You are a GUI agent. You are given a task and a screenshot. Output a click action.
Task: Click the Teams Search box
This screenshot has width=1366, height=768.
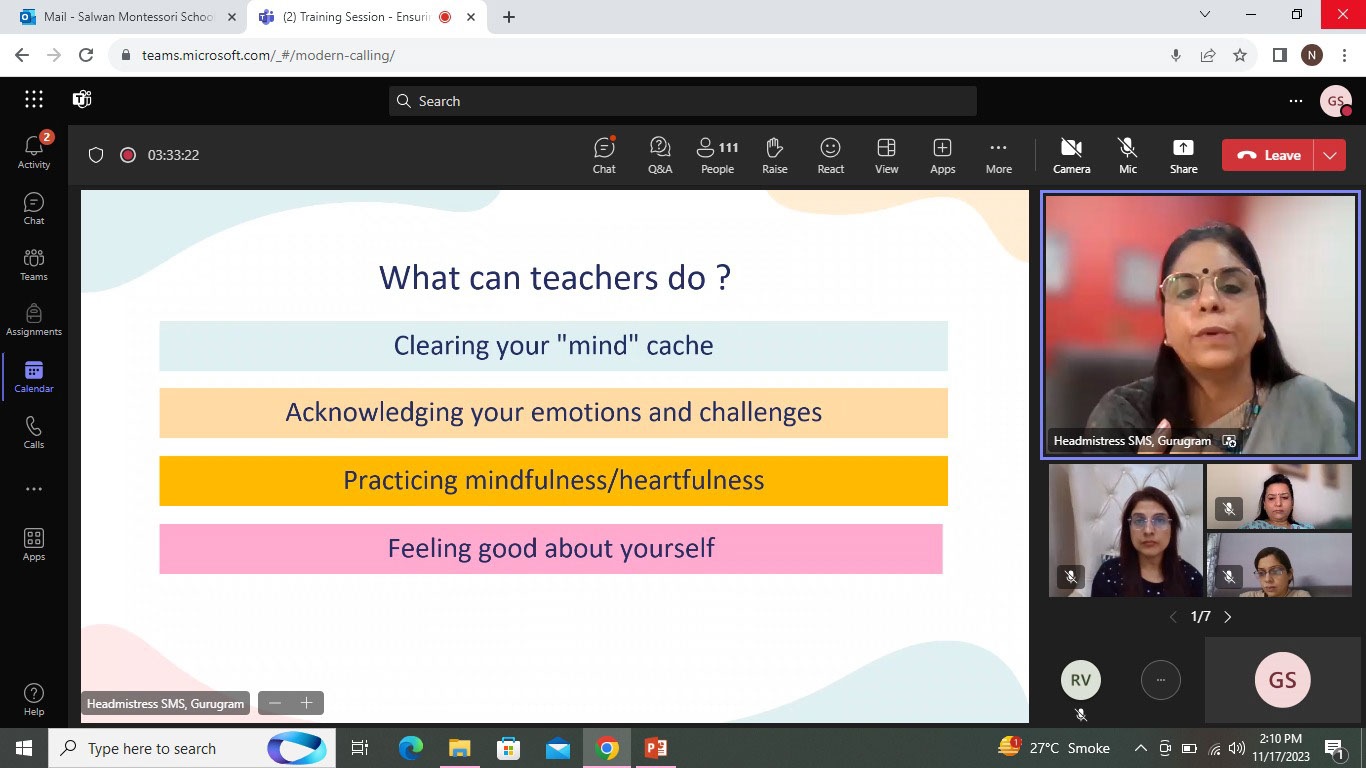[x=682, y=101]
